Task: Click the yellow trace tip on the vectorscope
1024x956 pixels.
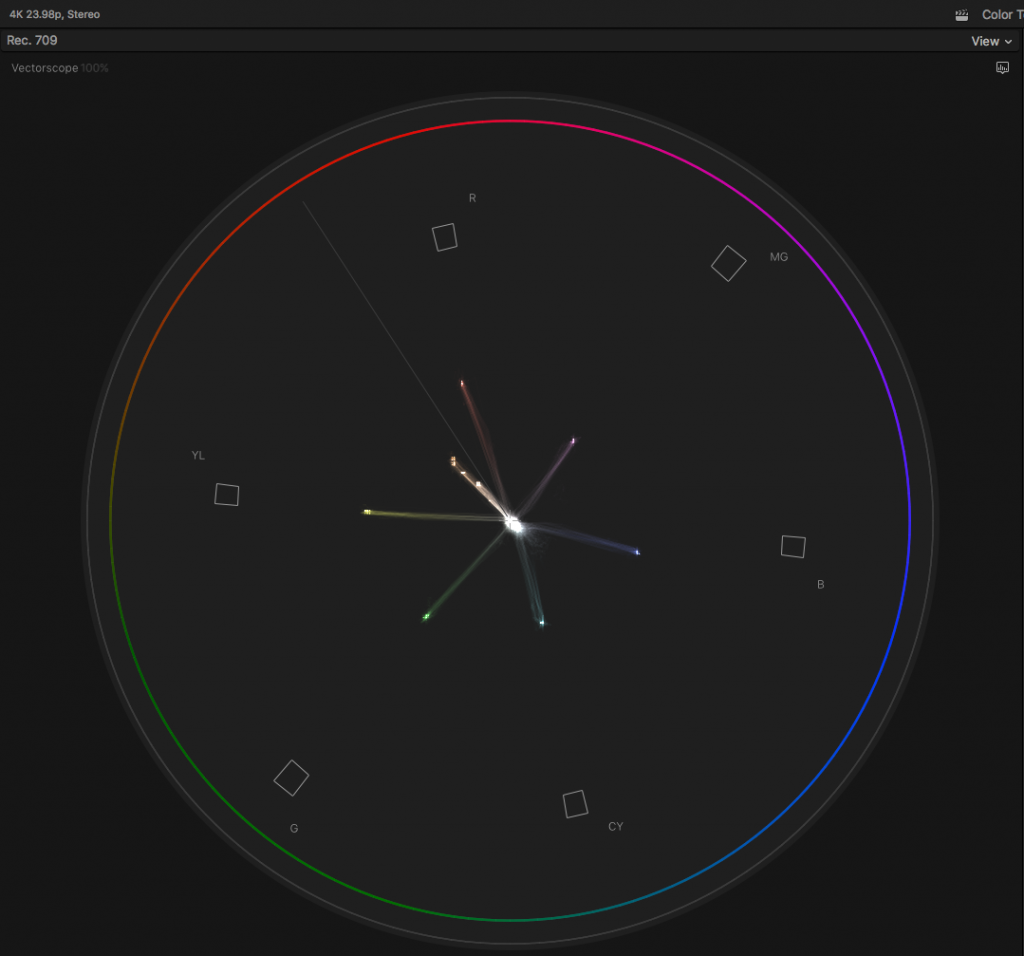Action: (367, 512)
